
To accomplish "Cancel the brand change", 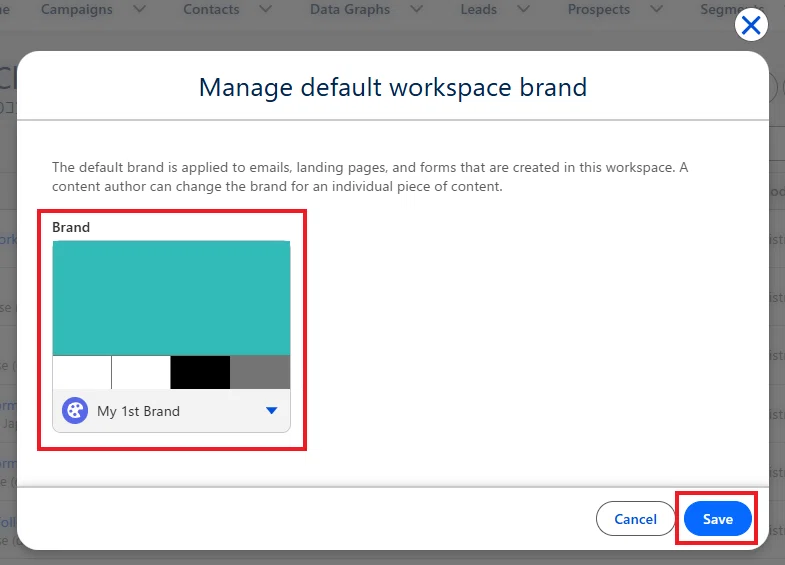I will (x=635, y=519).
